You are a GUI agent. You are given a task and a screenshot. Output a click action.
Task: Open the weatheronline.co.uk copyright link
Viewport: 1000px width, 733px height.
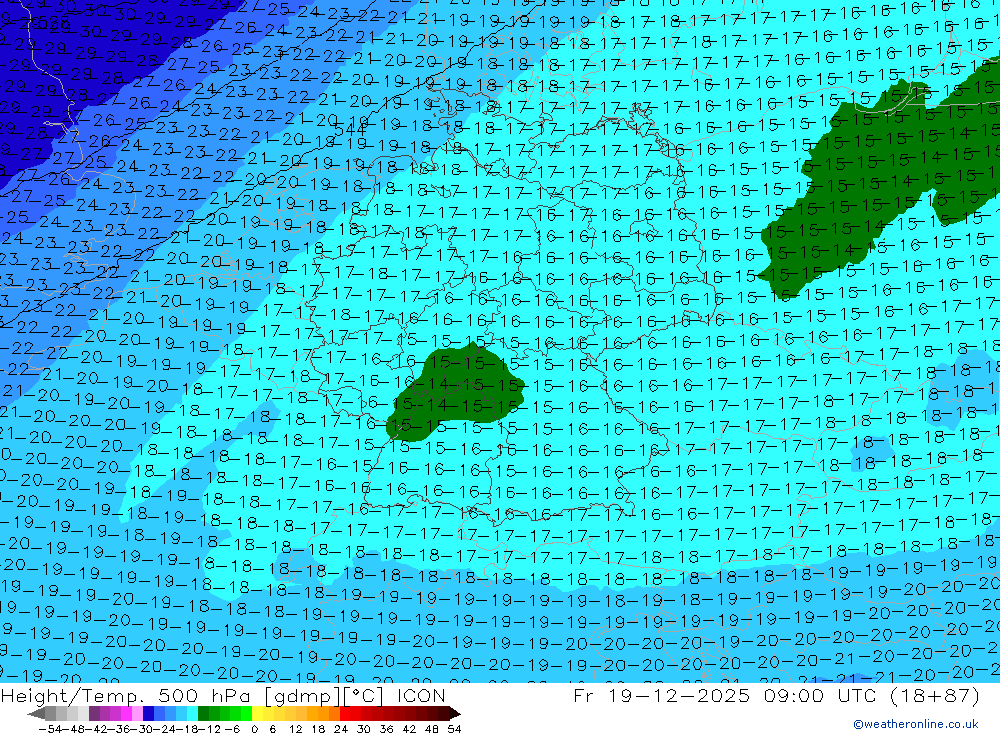(915, 724)
